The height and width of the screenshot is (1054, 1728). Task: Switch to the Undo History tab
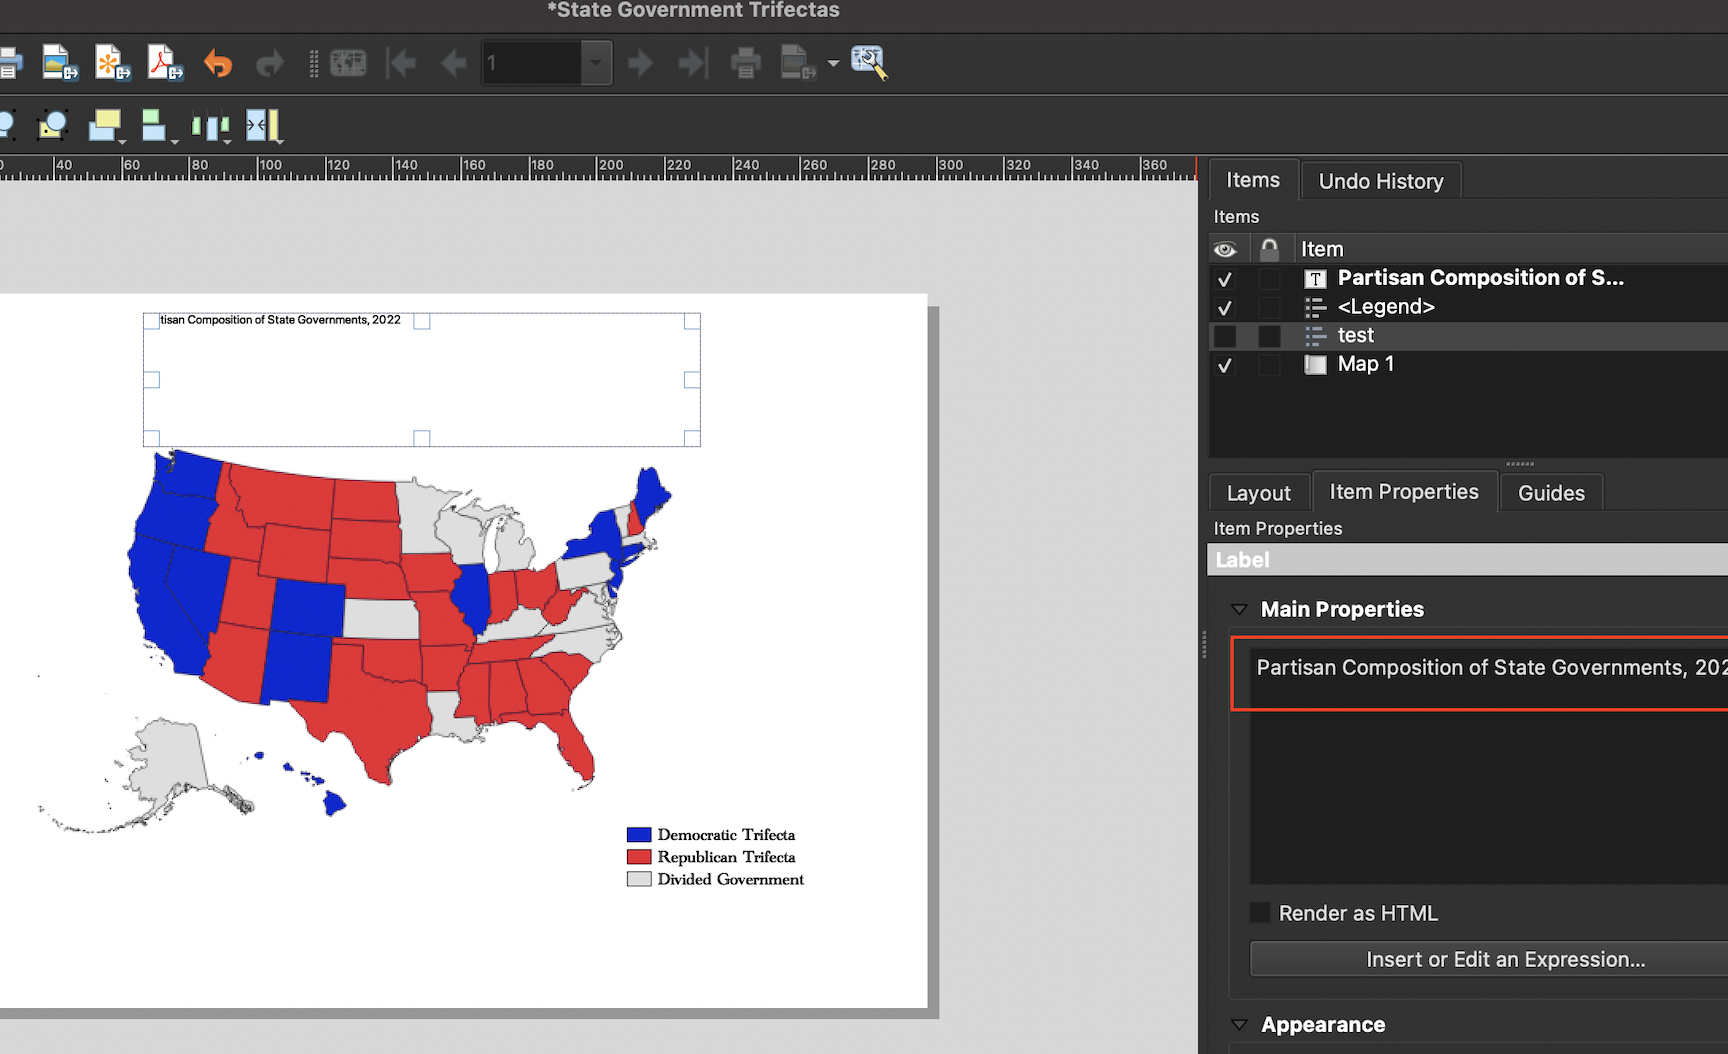point(1381,180)
